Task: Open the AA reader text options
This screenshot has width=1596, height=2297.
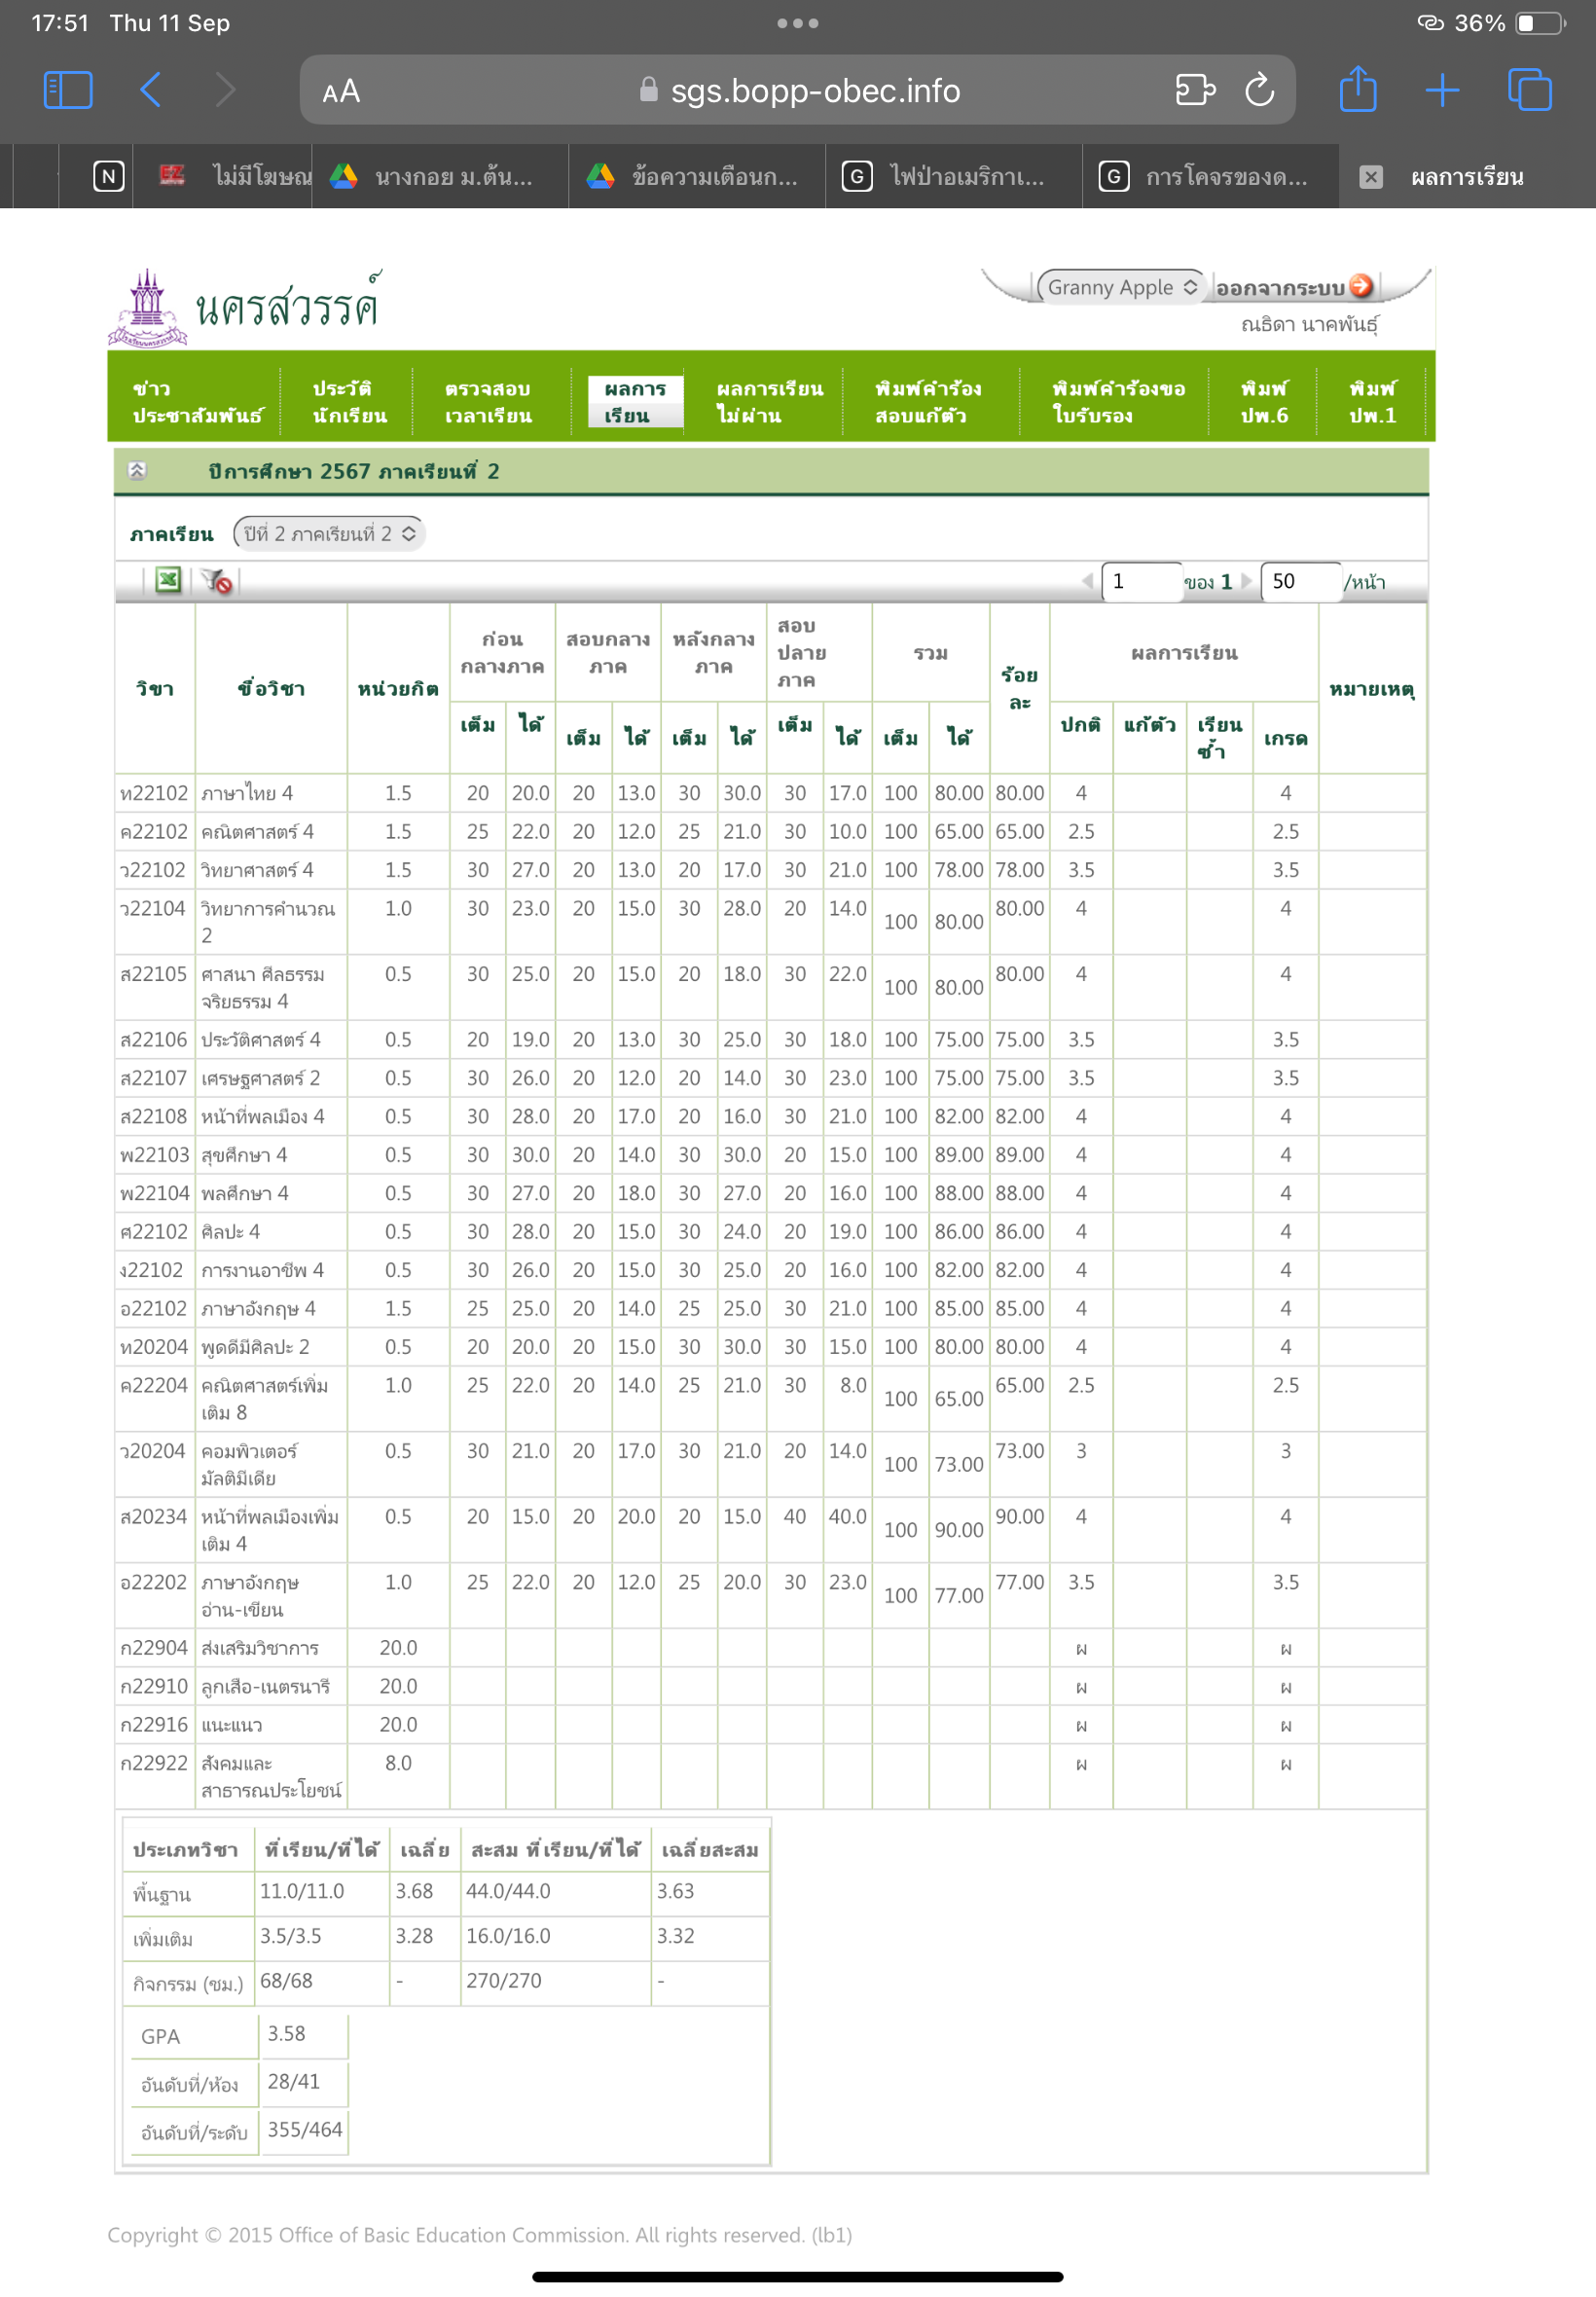Action: [341, 92]
